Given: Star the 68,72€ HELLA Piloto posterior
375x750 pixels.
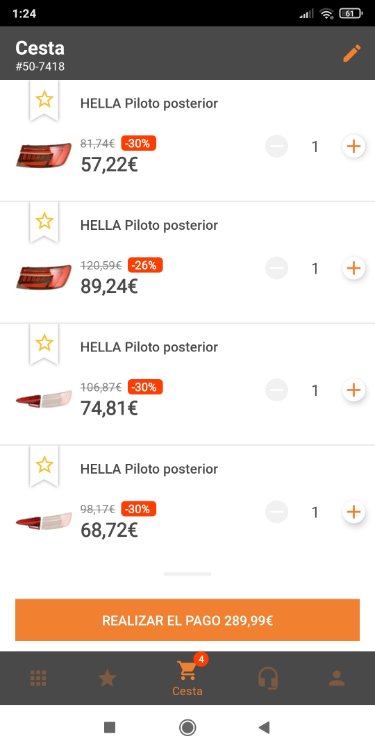Looking at the screenshot, I should pyautogui.click(x=44, y=465).
